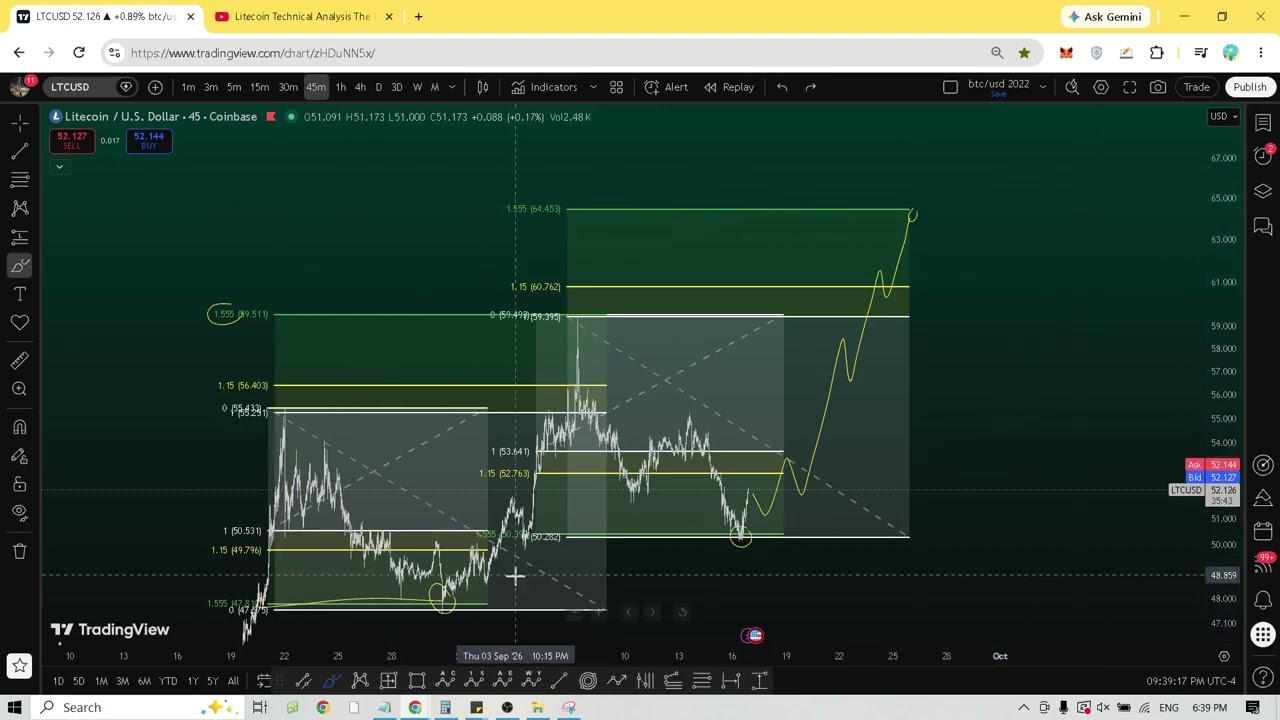Open the layout templates grid icon
The height and width of the screenshot is (720, 1280).
tap(617, 87)
